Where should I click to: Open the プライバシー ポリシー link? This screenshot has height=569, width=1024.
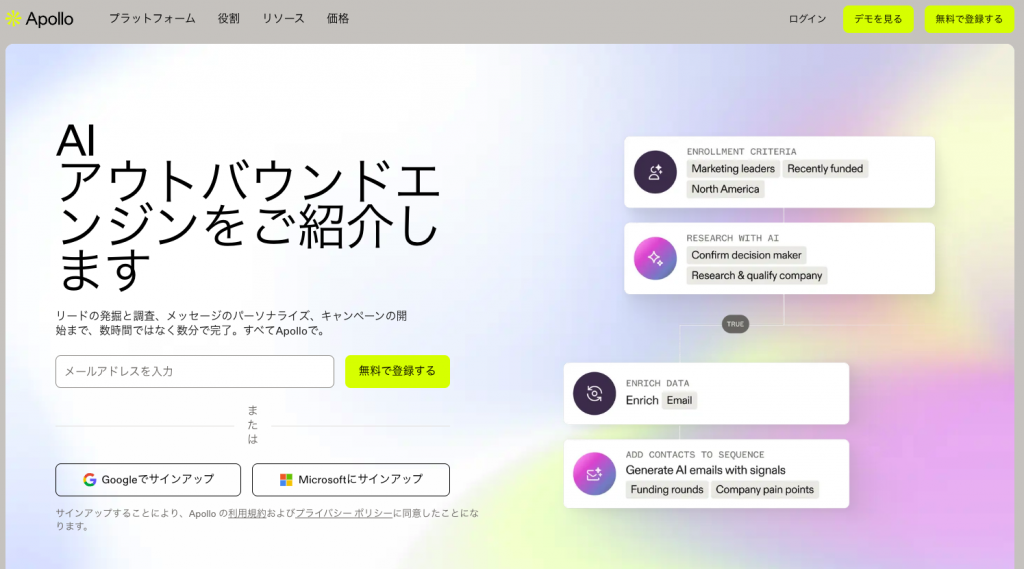(x=343, y=513)
